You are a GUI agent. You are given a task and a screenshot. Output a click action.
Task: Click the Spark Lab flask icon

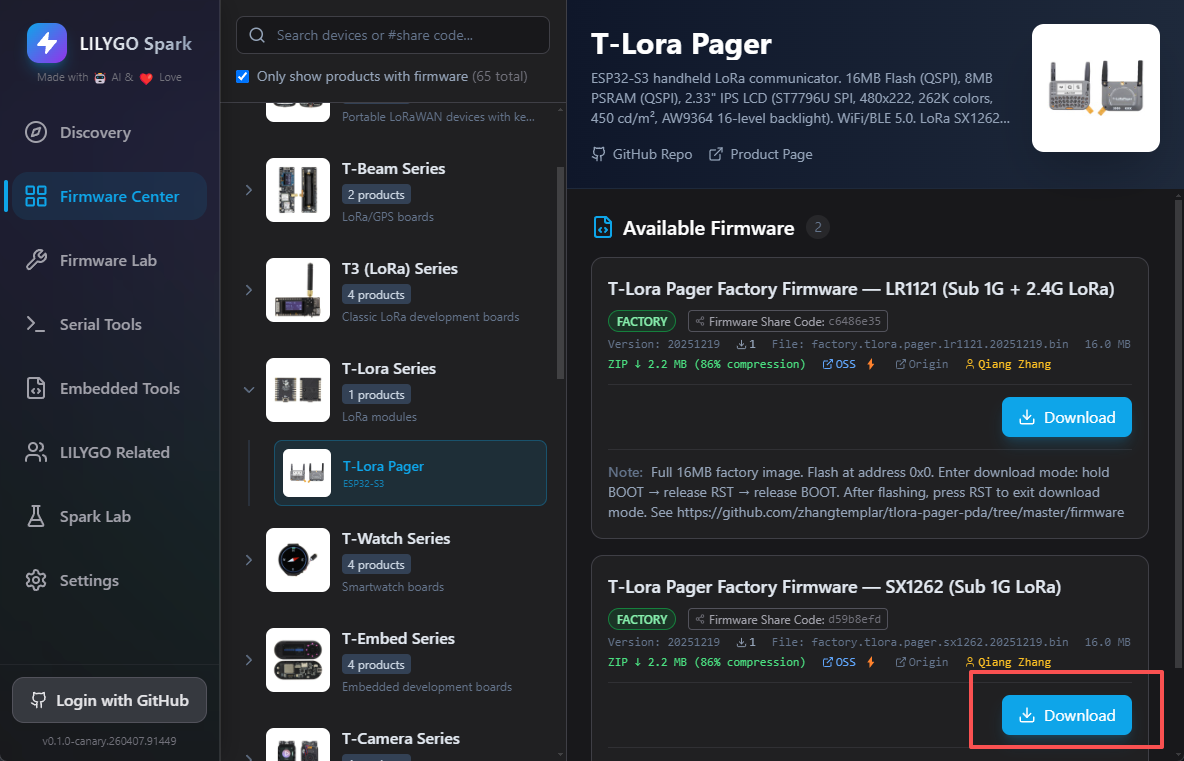pyautogui.click(x=36, y=516)
